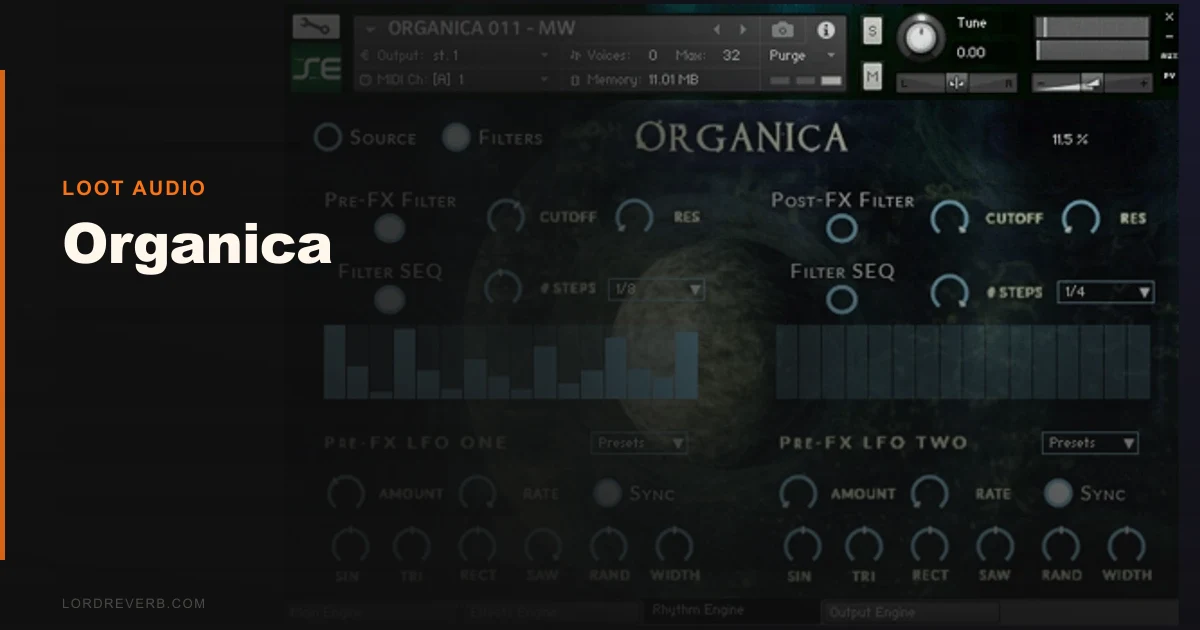The width and height of the screenshot is (1200, 630).
Task: Click LFO One WIDTH knob
Action: [674, 546]
